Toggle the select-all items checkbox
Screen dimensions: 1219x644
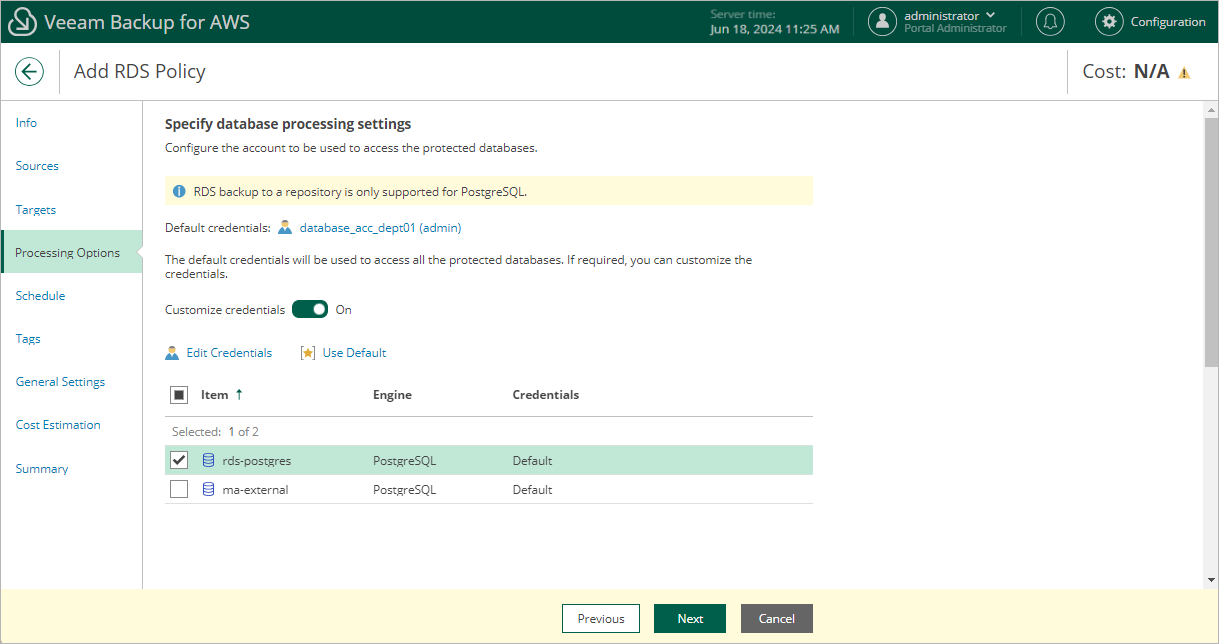(179, 395)
